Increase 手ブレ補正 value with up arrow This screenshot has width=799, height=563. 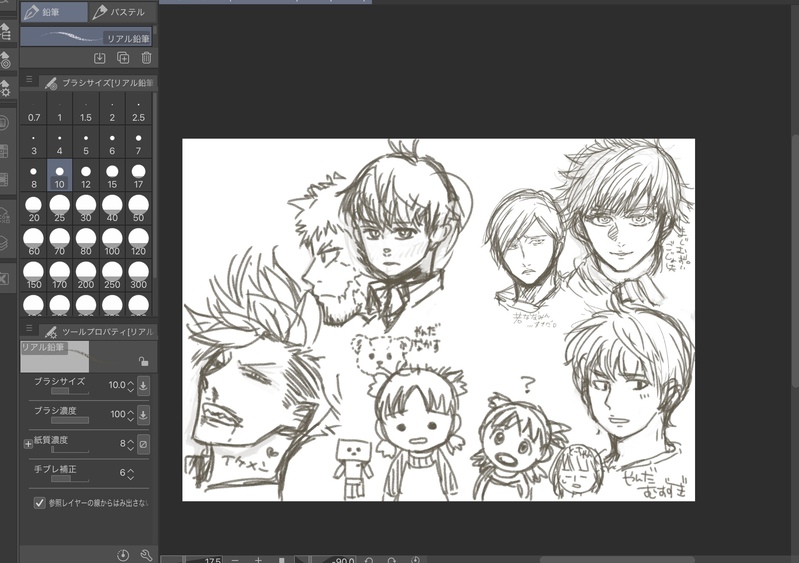coord(131,470)
